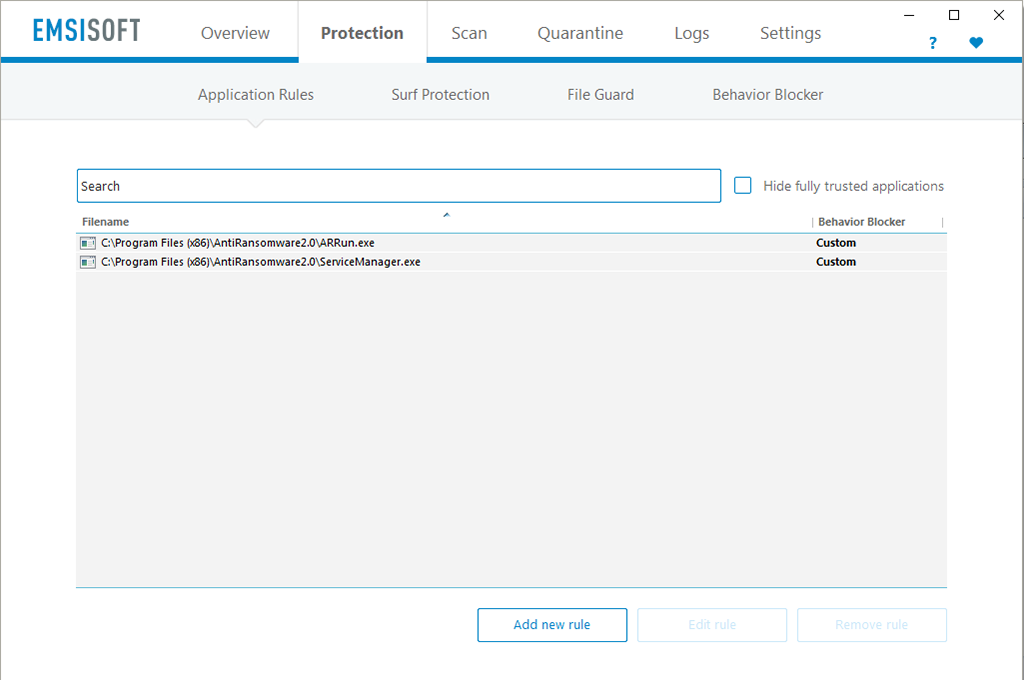Open the Settings tab
This screenshot has width=1024, height=680.
(x=790, y=33)
